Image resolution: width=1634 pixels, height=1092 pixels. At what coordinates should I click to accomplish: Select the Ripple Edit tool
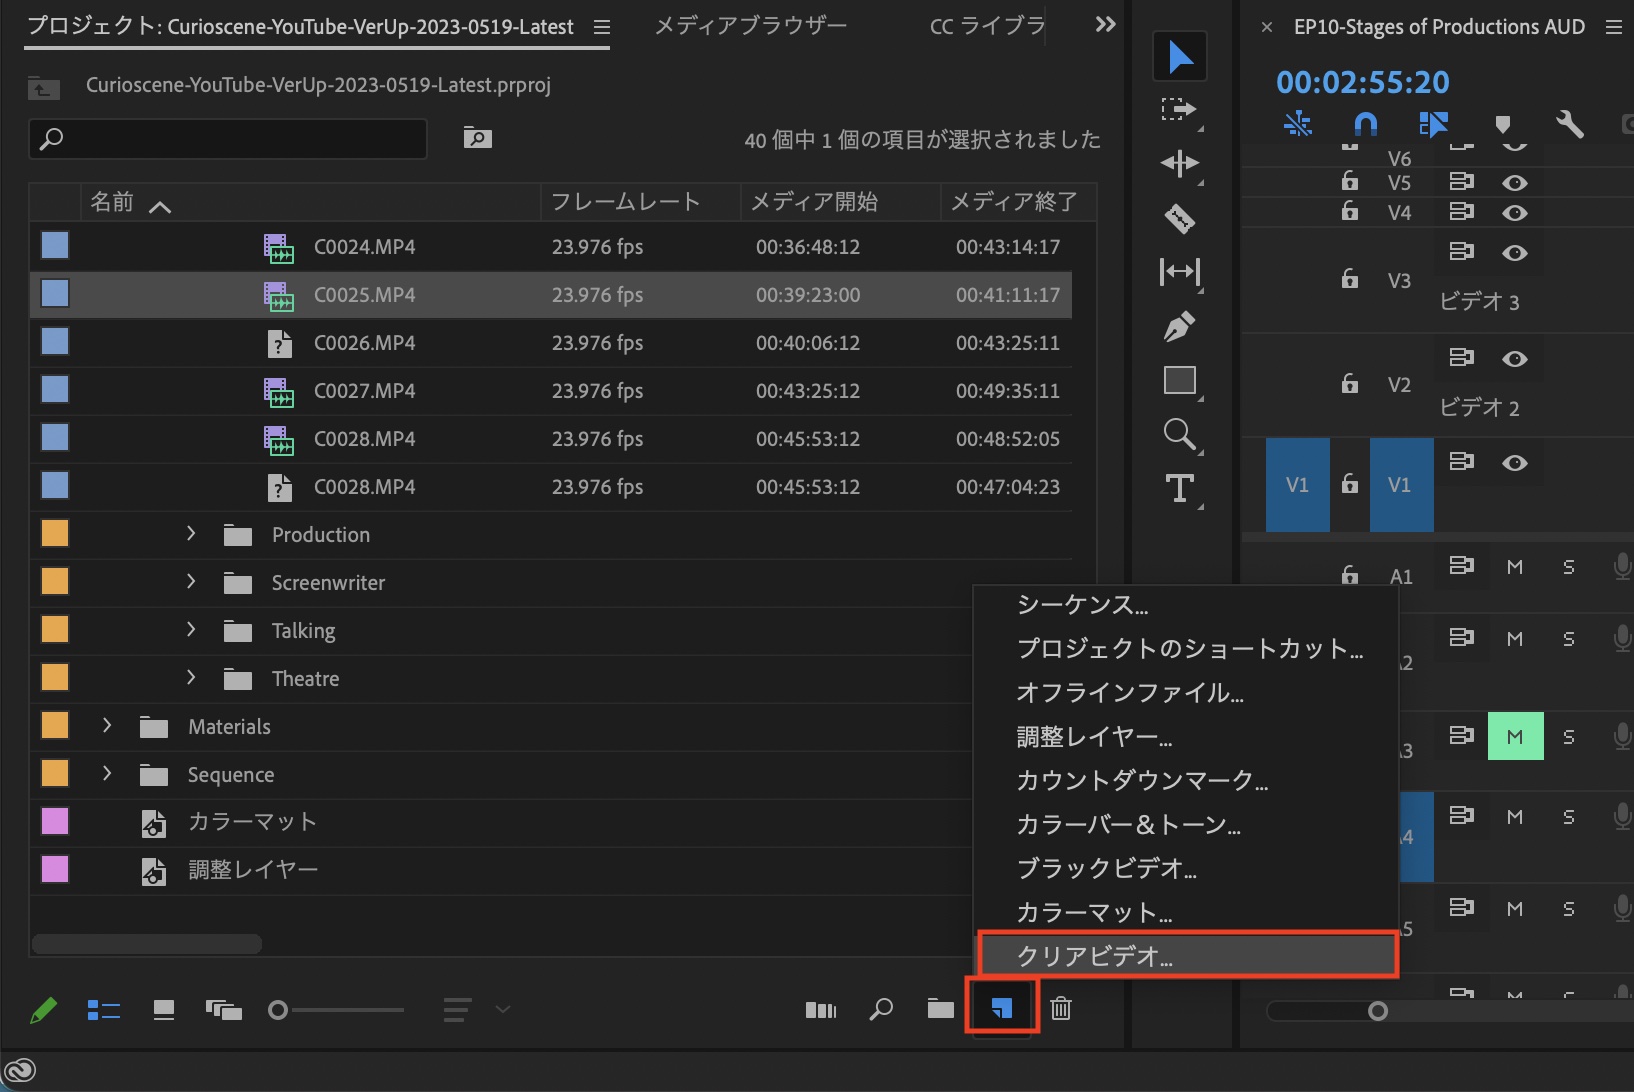pos(1180,164)
